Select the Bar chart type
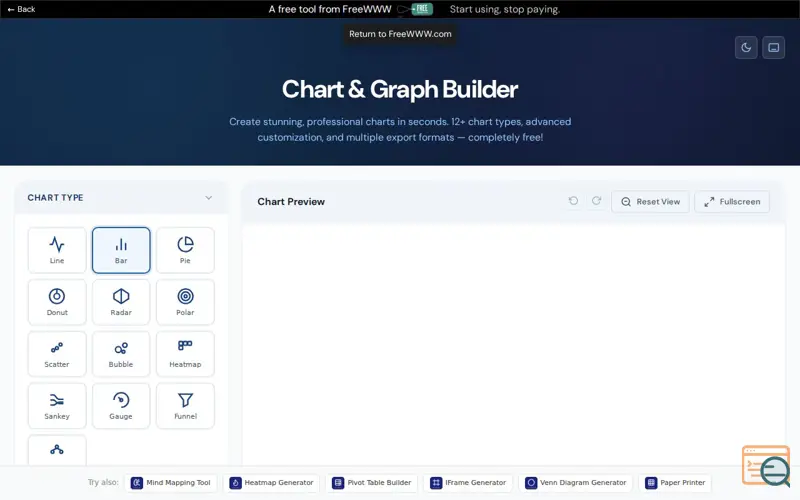800x500 pixels. 121,250
